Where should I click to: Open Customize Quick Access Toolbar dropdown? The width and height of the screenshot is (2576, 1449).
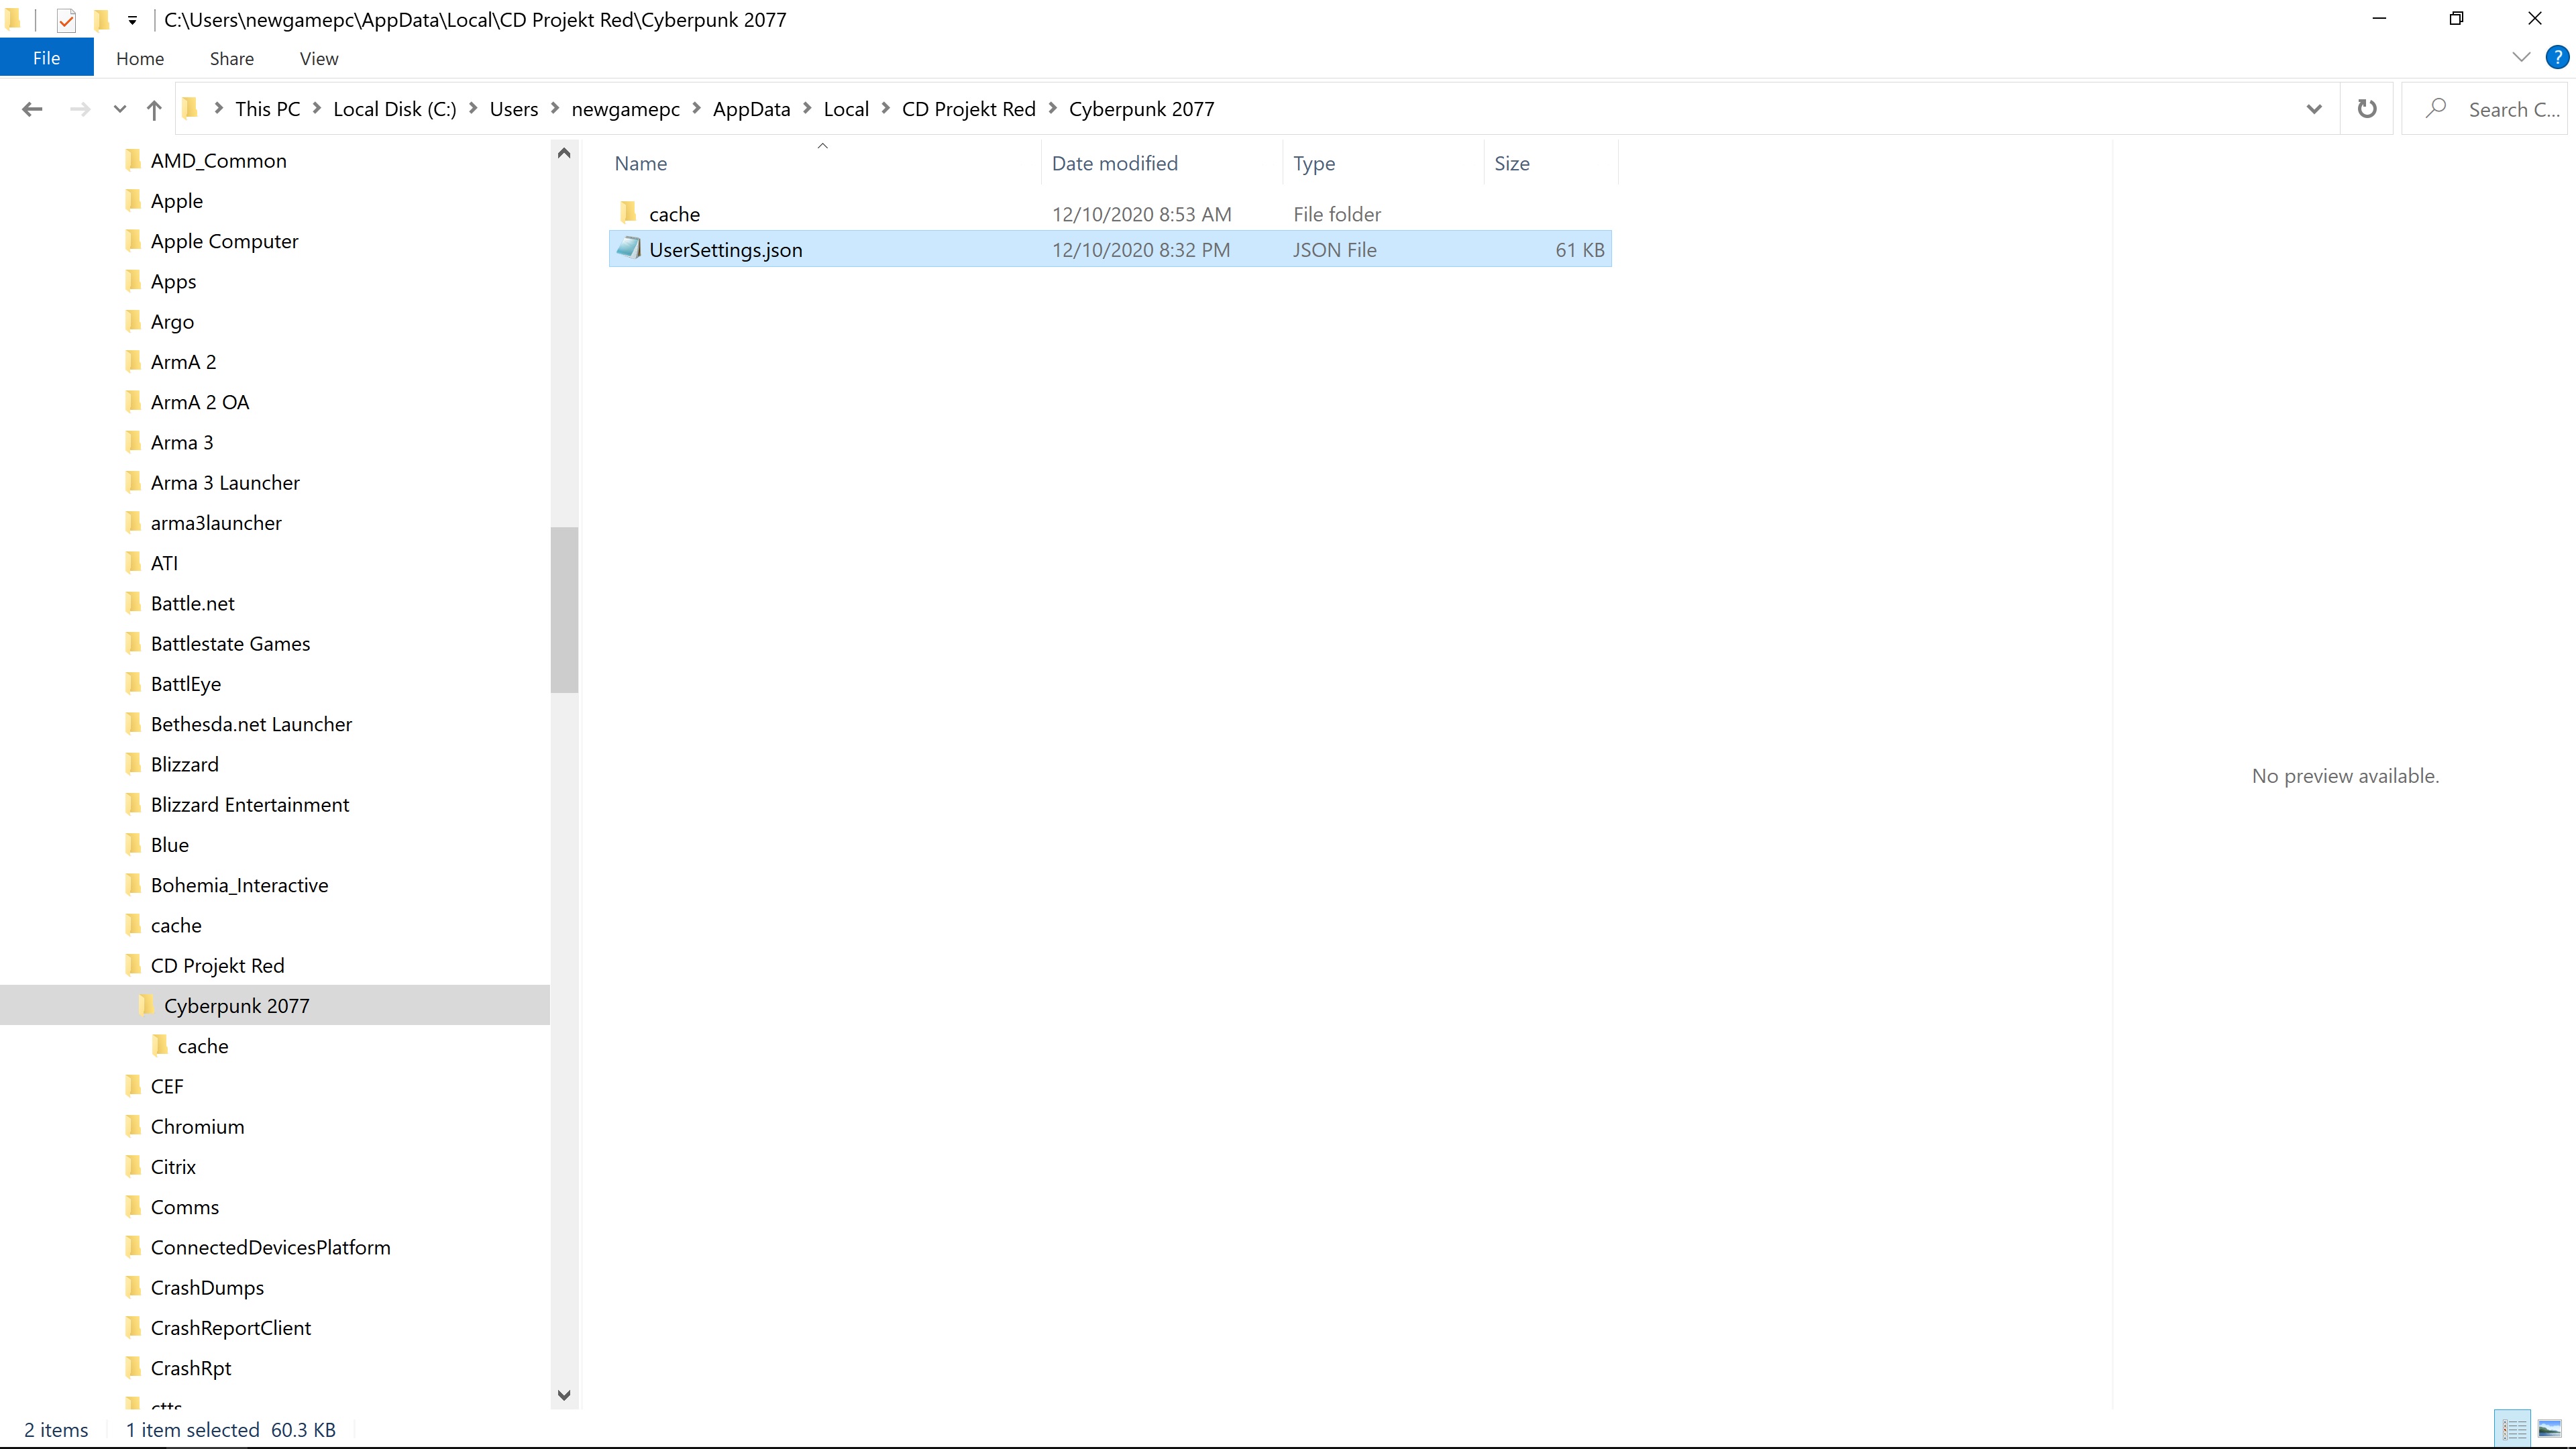point(132,20)
